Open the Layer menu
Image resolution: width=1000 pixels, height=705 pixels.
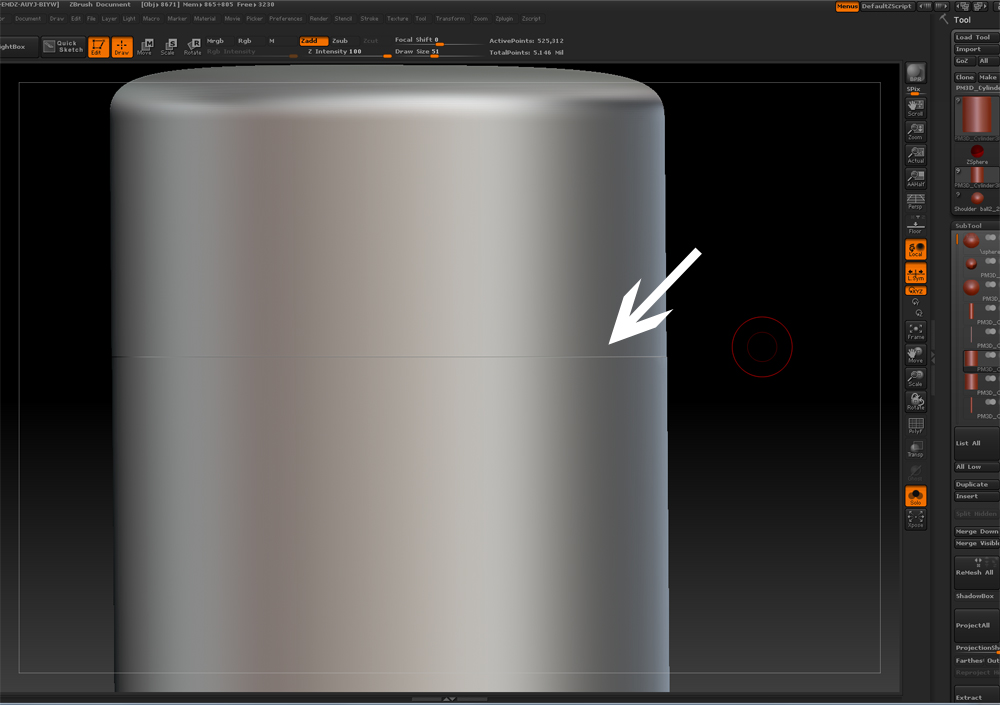(x=109, y=19)
